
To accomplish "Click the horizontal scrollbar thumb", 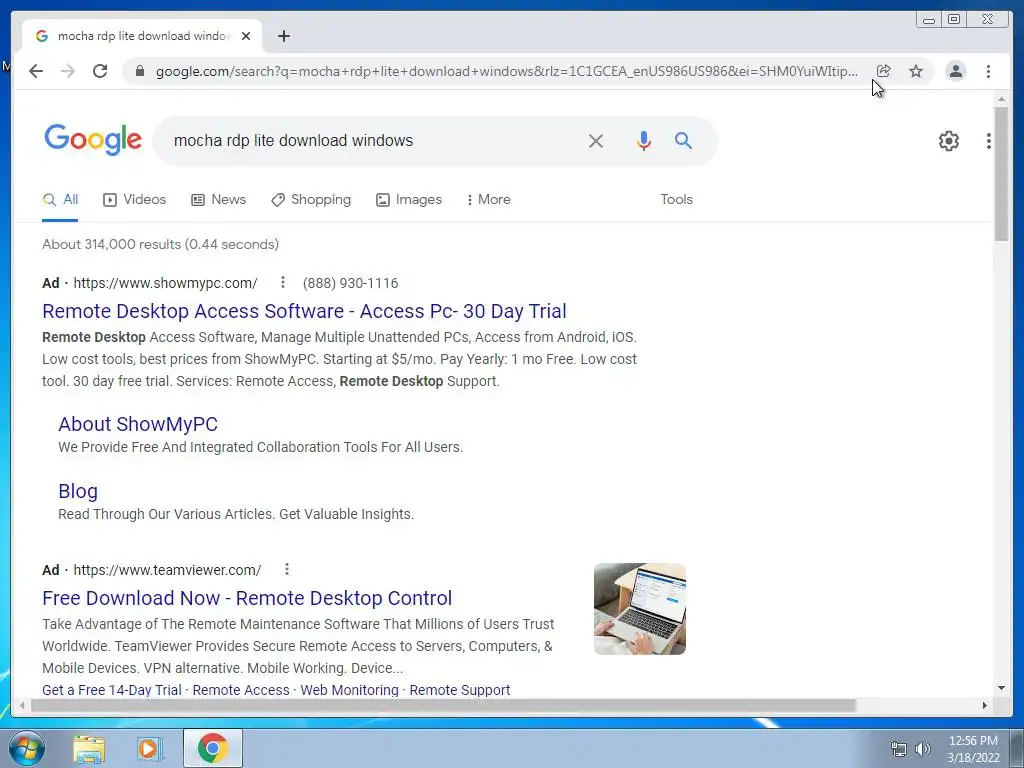I will coord(443,705).
